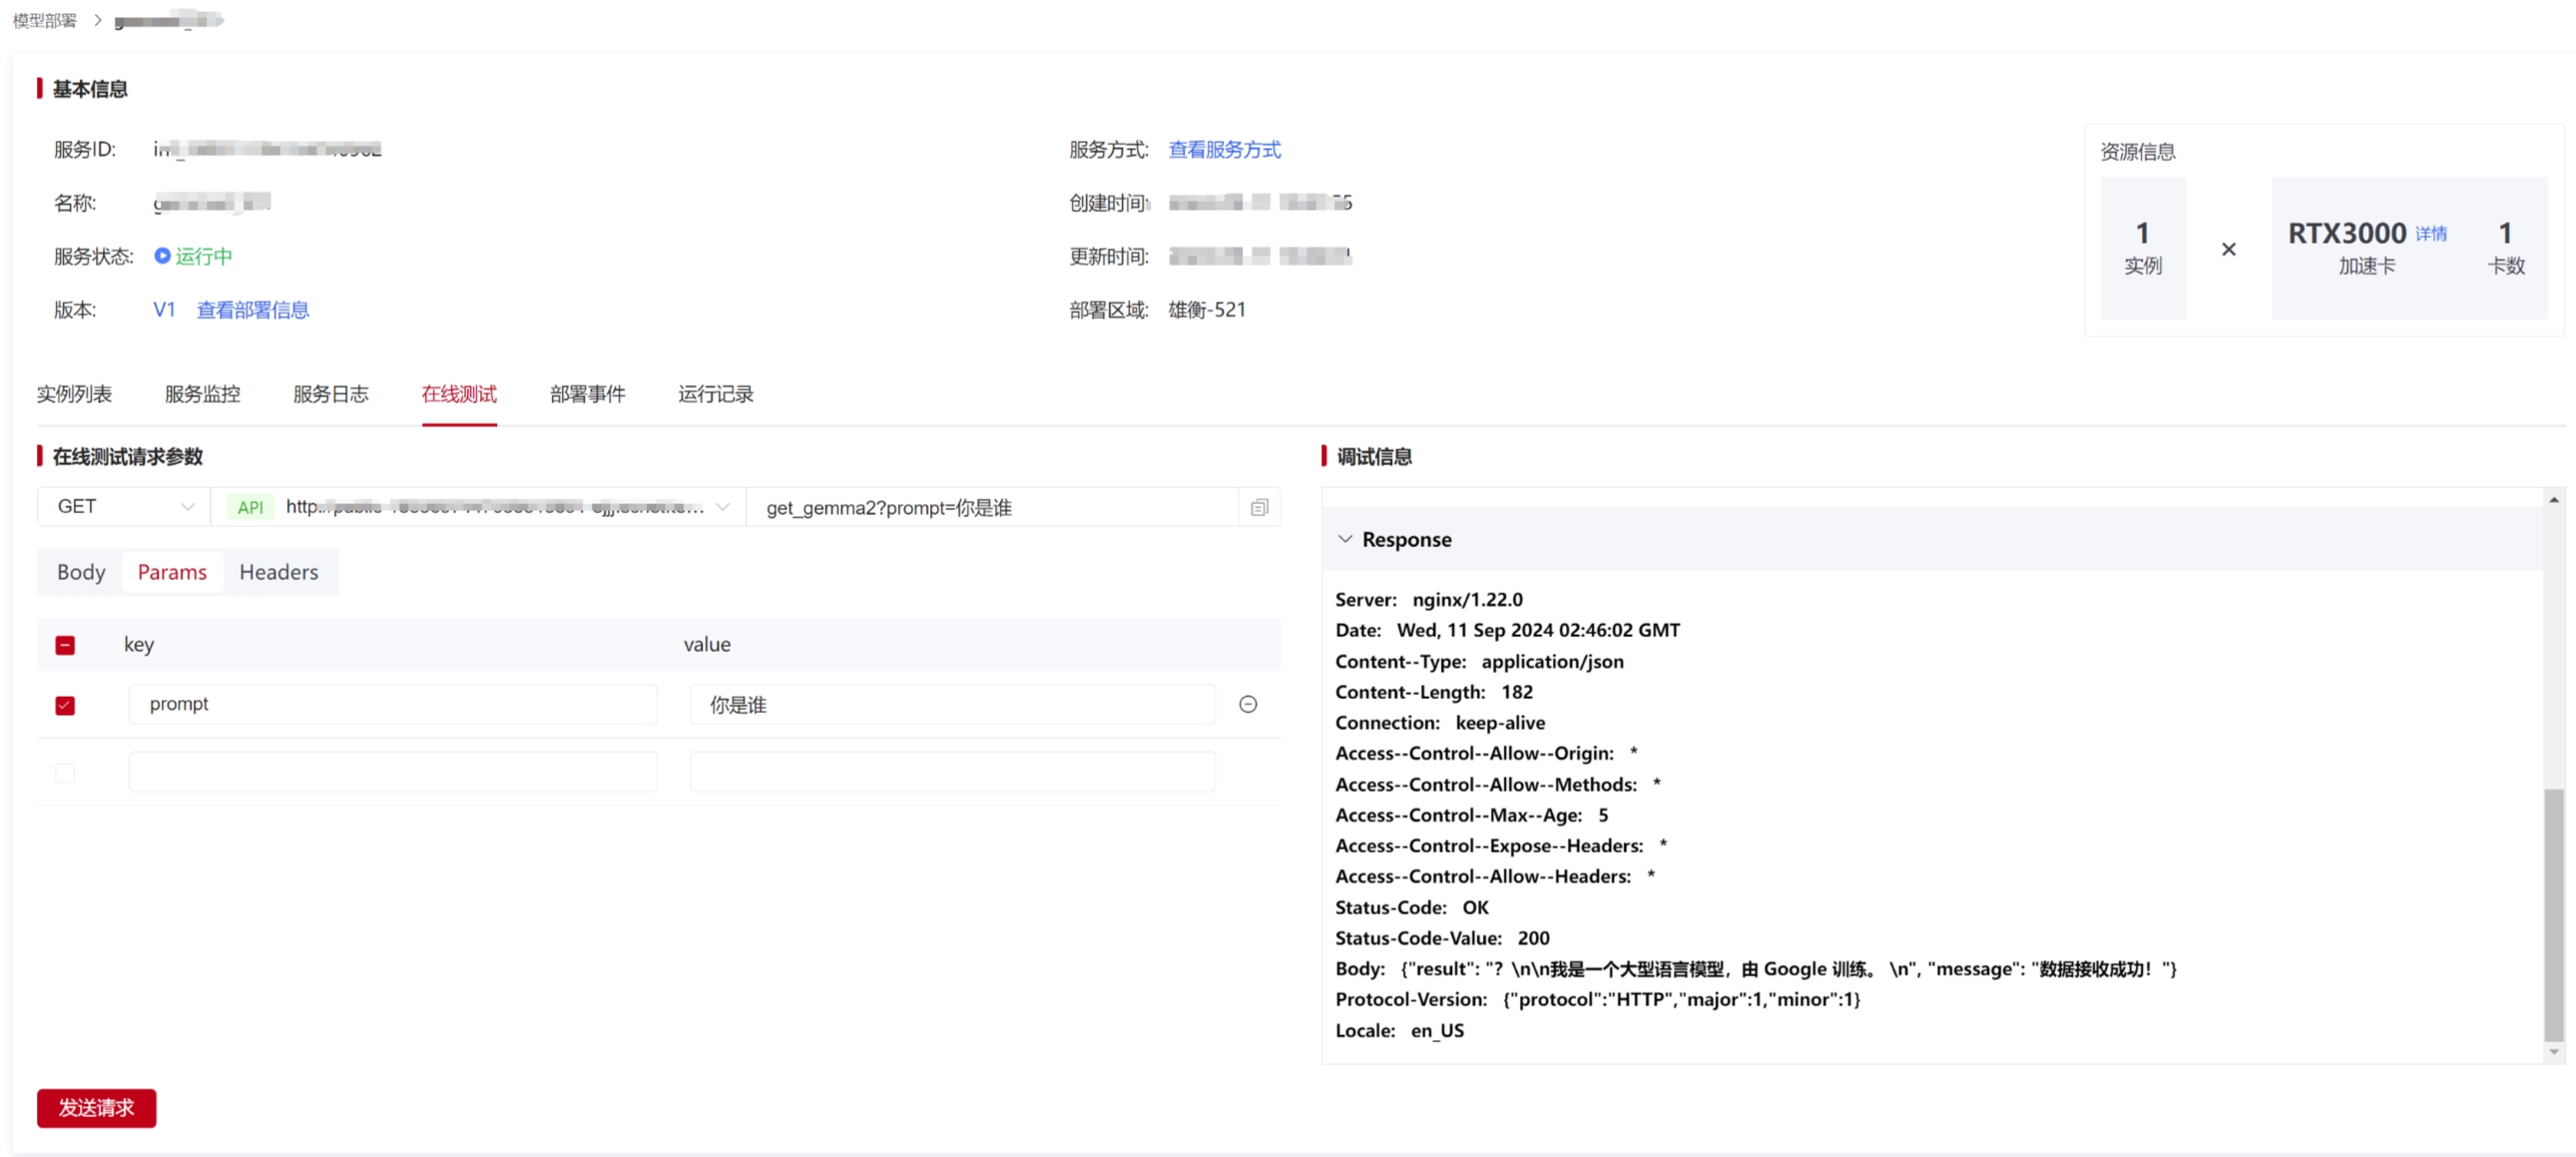Open 查看部署信息 link
This screenshot has width=2576, height=1157.
click(251, 310)
